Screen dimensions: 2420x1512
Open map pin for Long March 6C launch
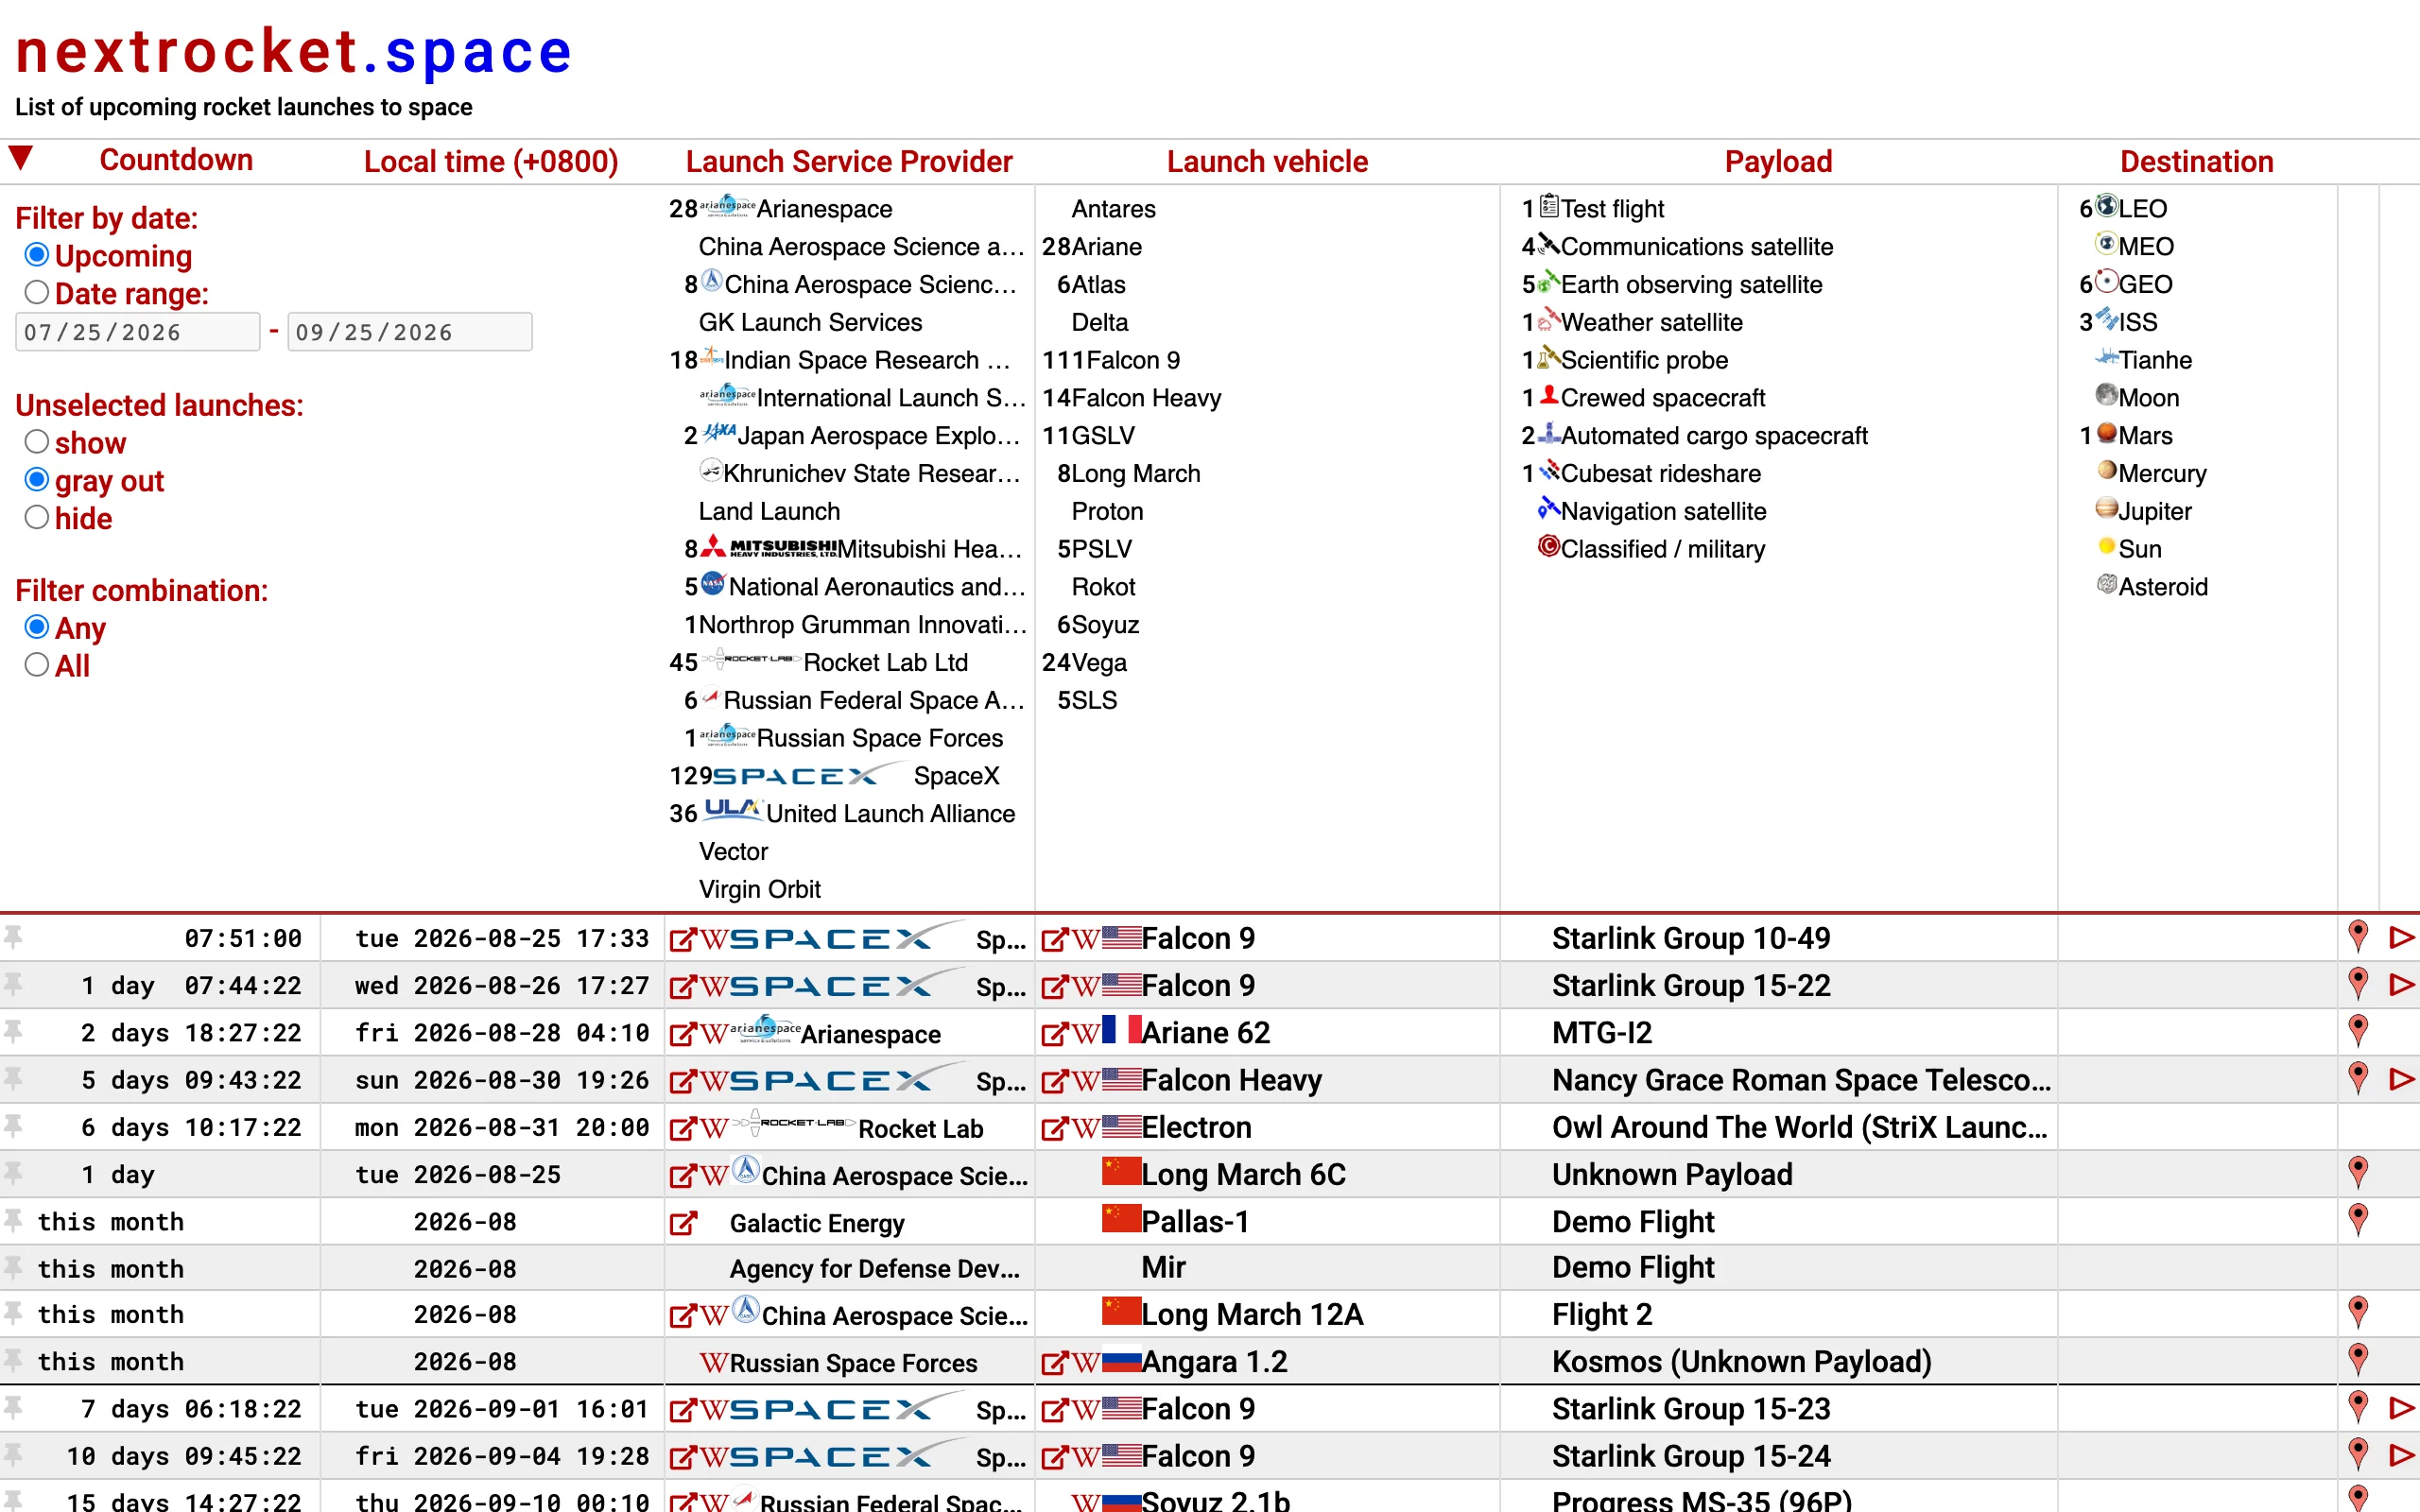[x=2358, y=1172]
